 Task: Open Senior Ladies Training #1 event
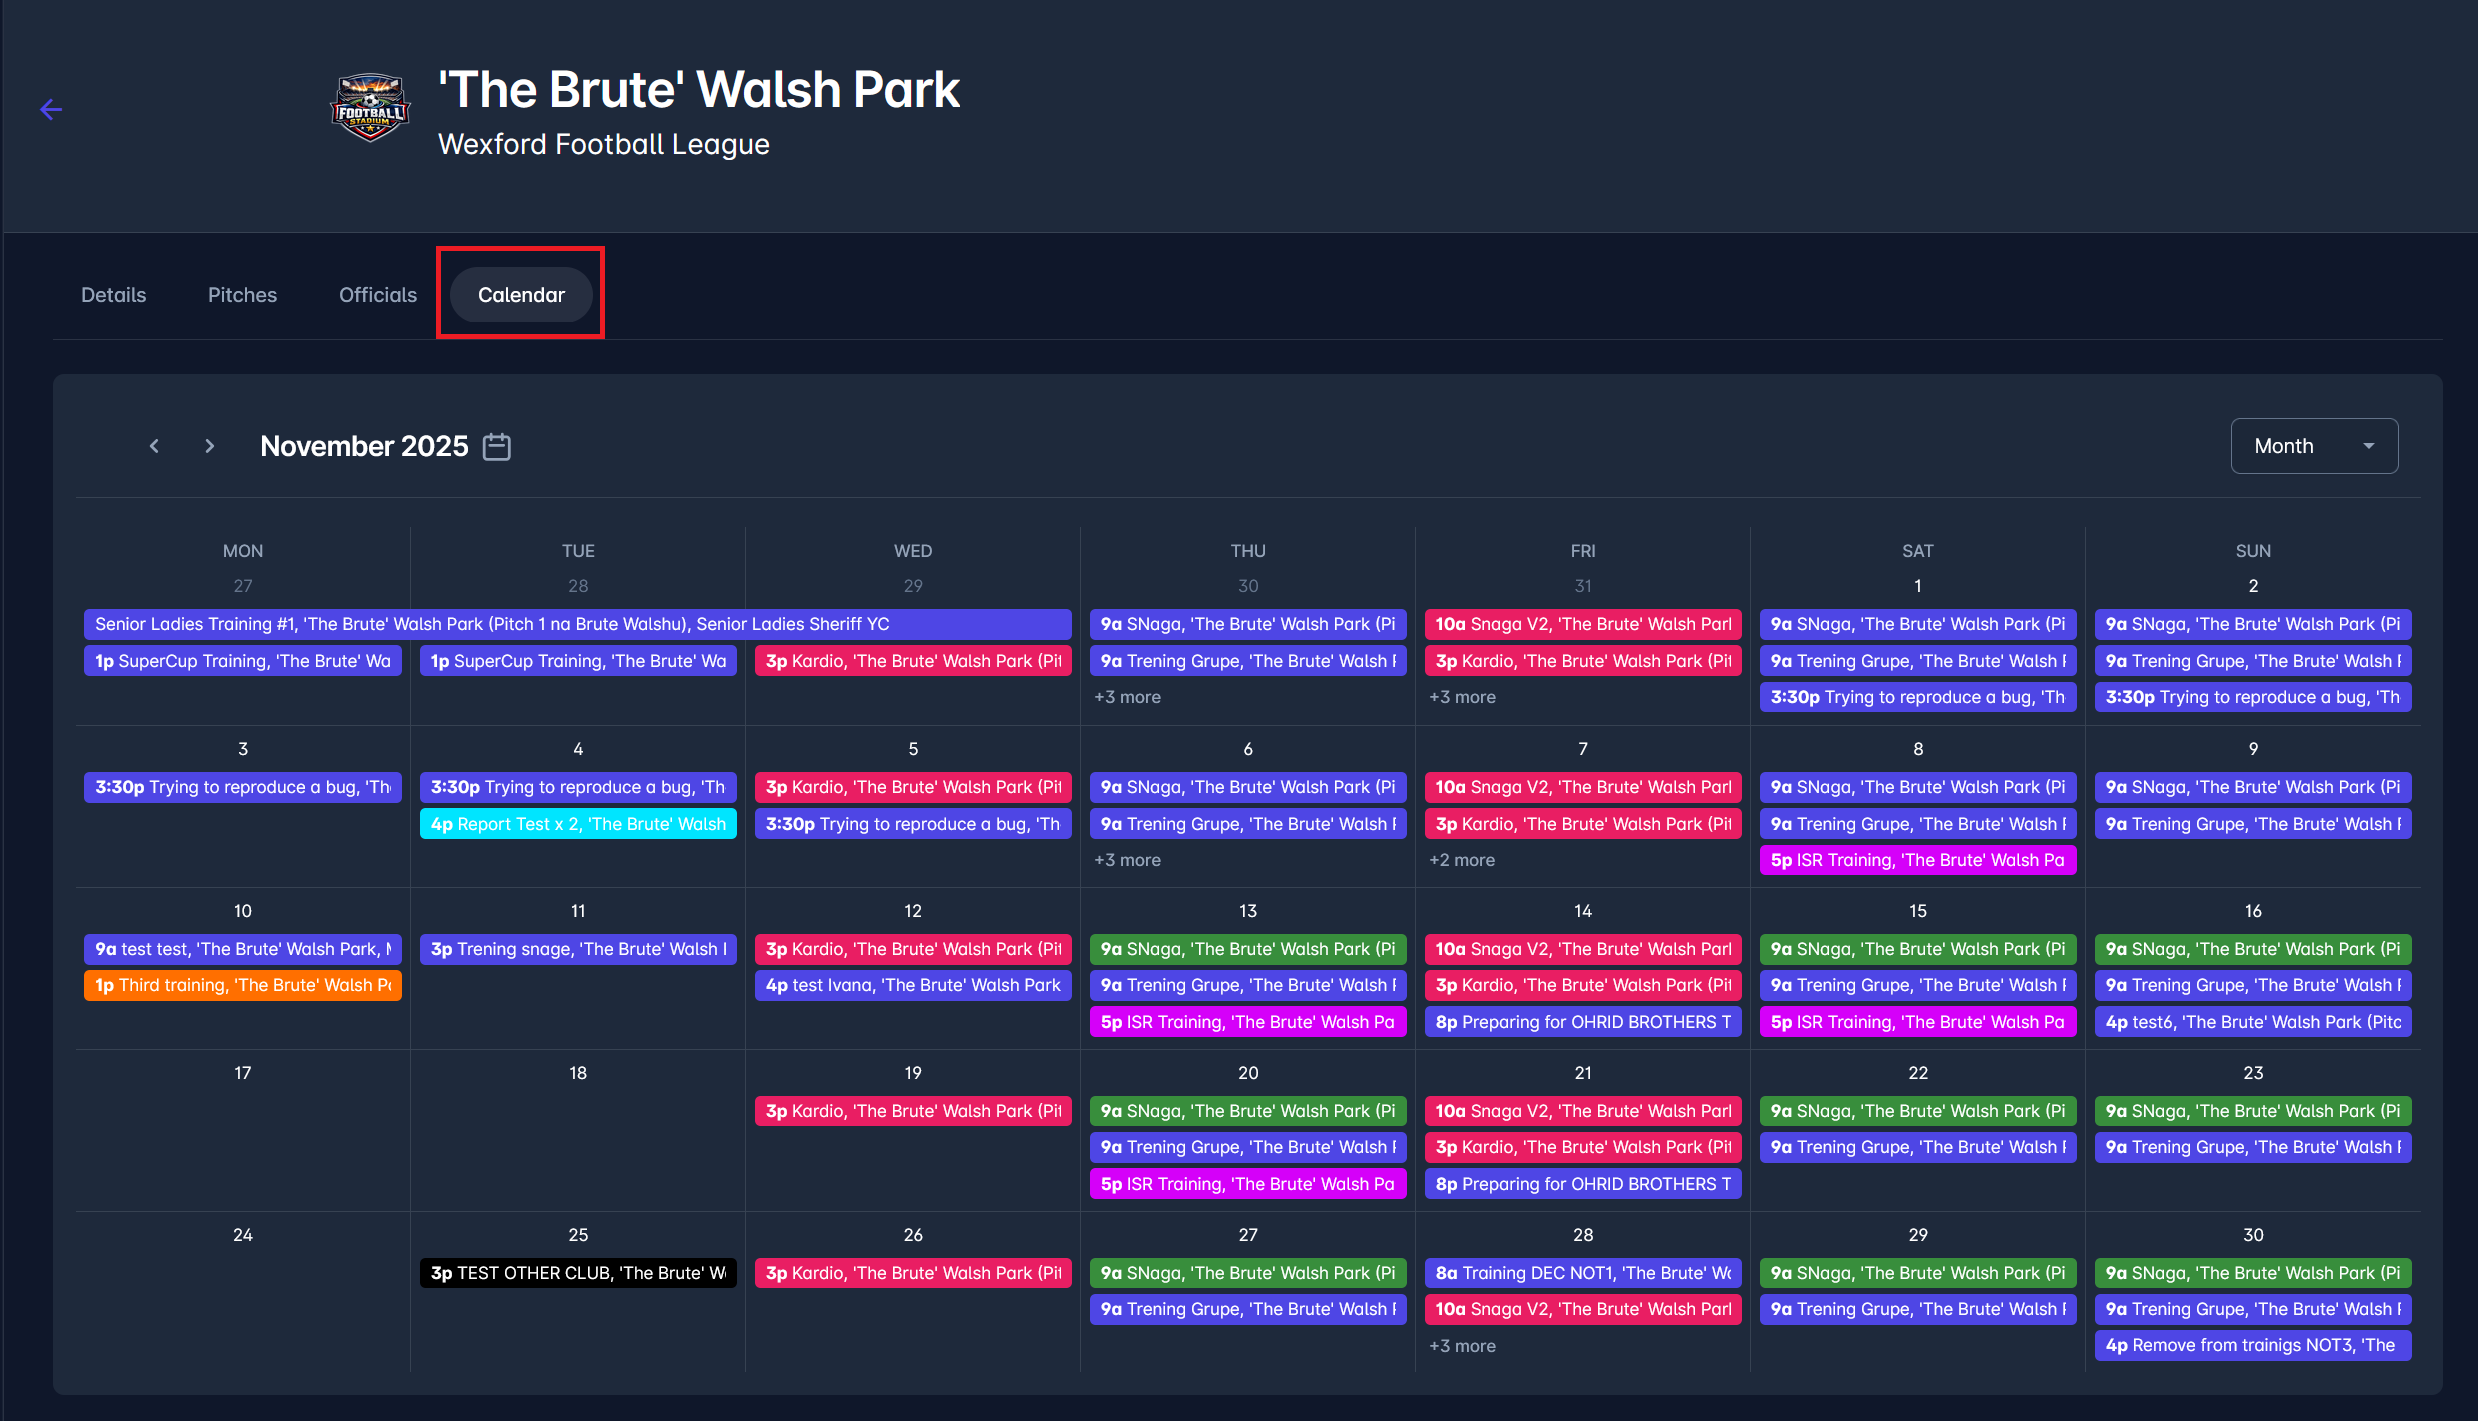tap(577, 624)
